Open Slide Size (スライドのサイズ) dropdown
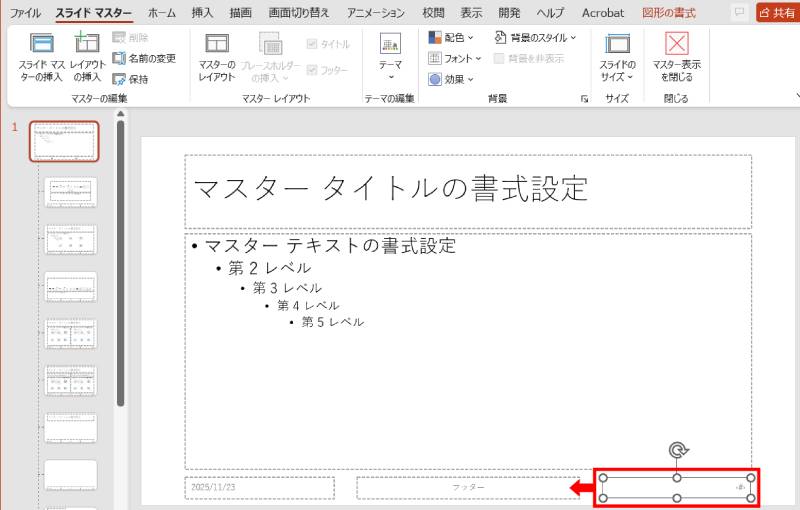This screenshot has height=510, width=800. [617, 57]
